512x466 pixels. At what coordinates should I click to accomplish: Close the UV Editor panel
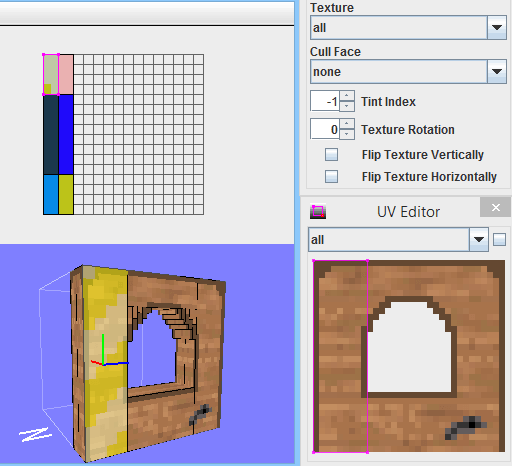(x=496, y=207)
